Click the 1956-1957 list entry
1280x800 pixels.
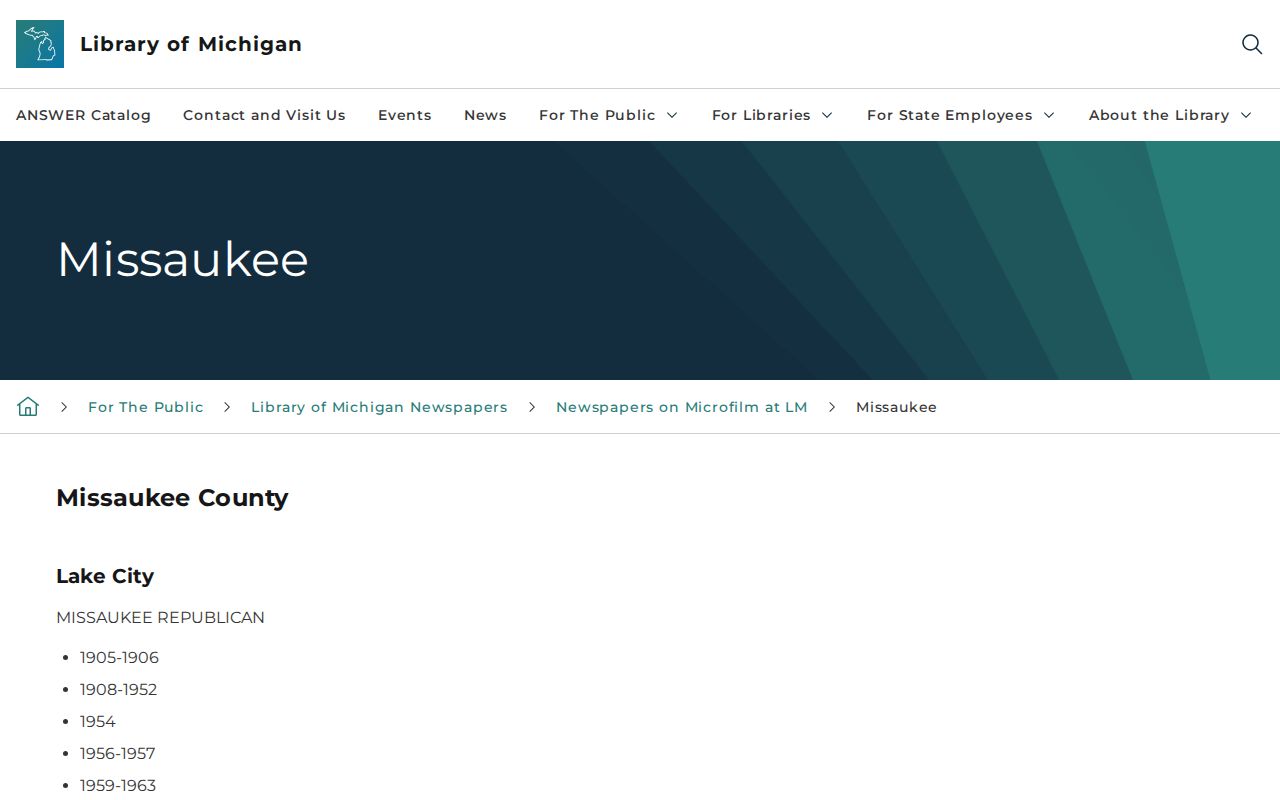click(117, 753)
